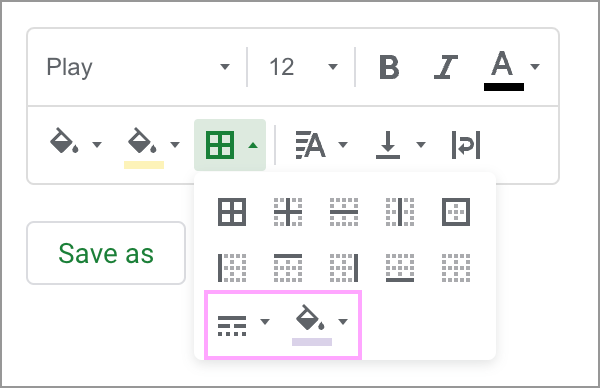Expand border color dropdown arrow
This screenshot has width=600, height=388.
click(x=343, y=321)
